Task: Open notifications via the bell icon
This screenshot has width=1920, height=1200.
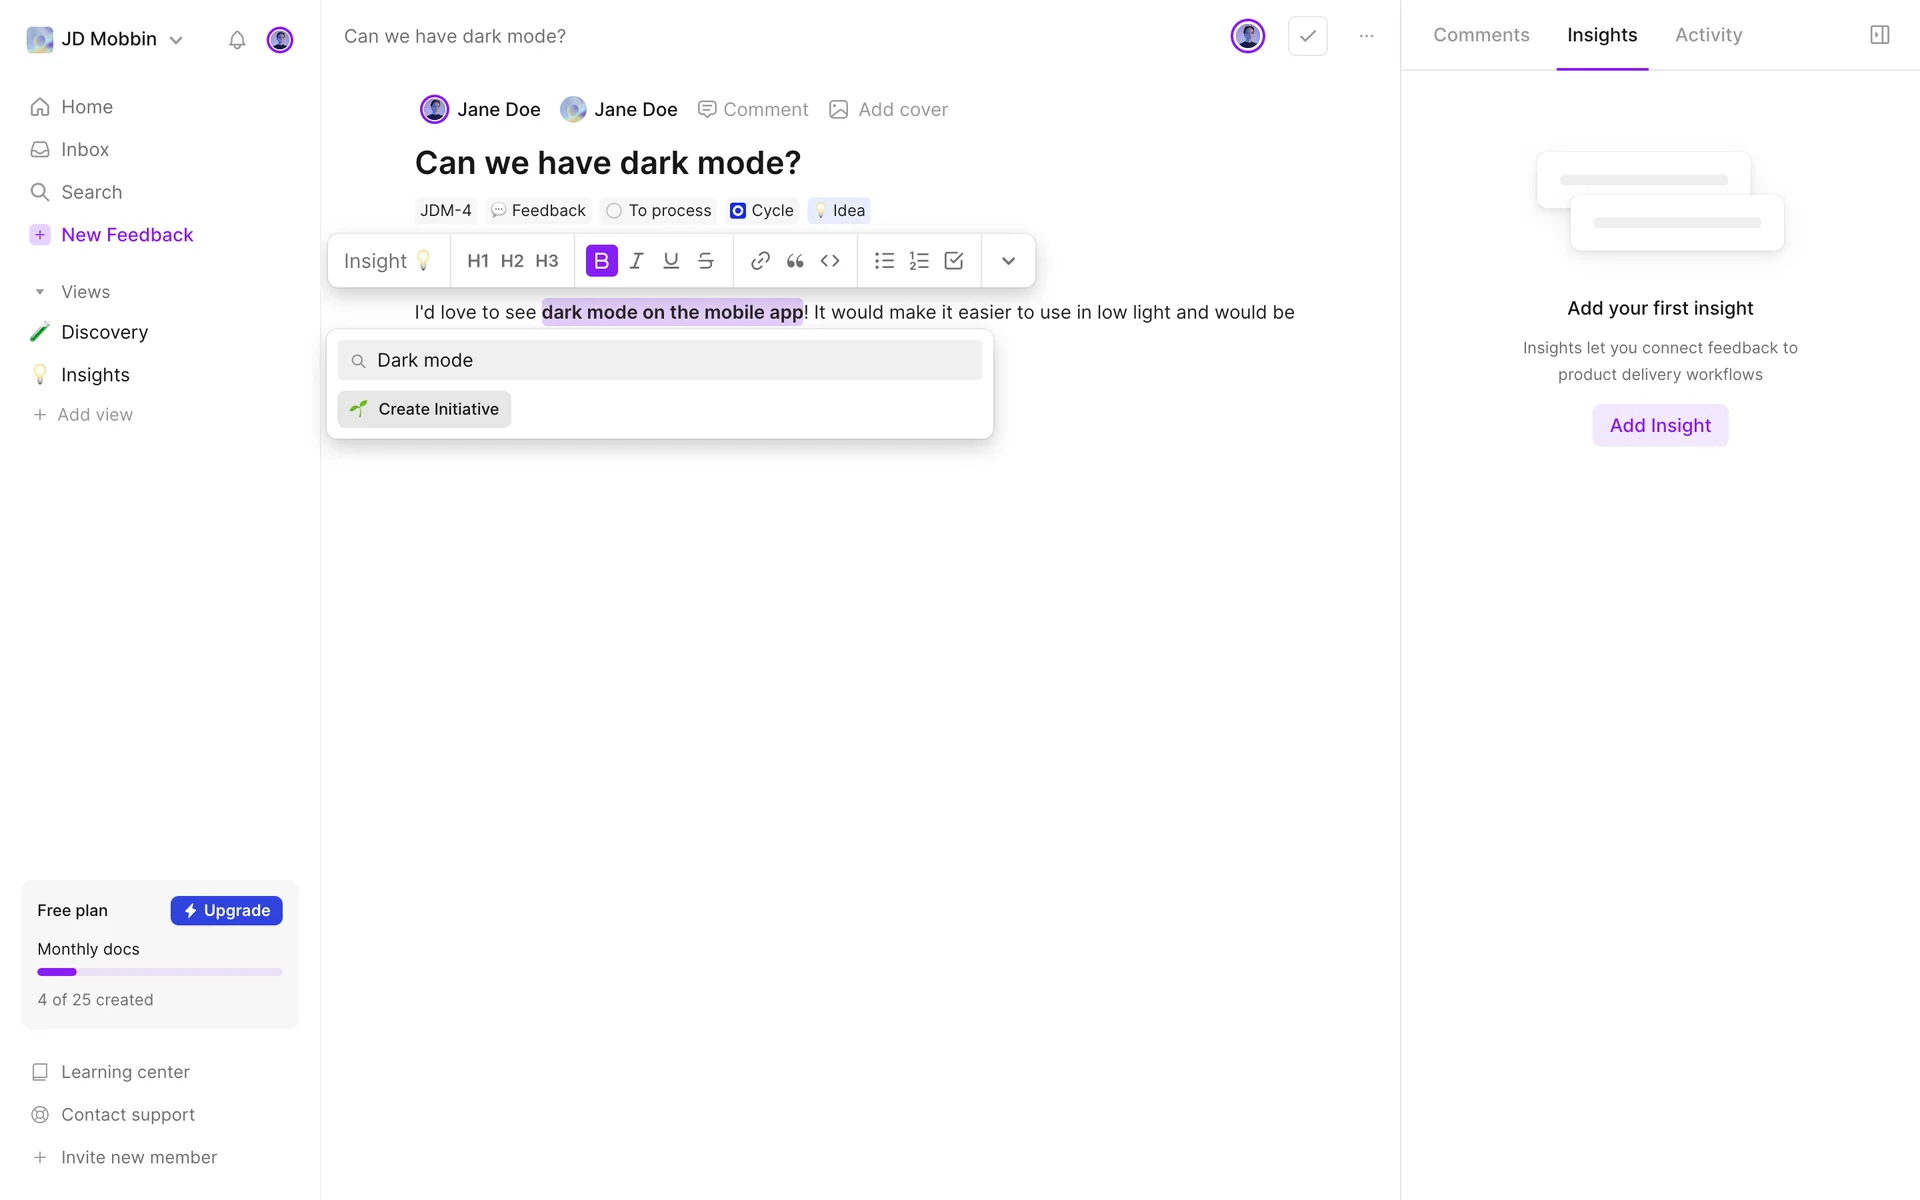Action: 237,40
